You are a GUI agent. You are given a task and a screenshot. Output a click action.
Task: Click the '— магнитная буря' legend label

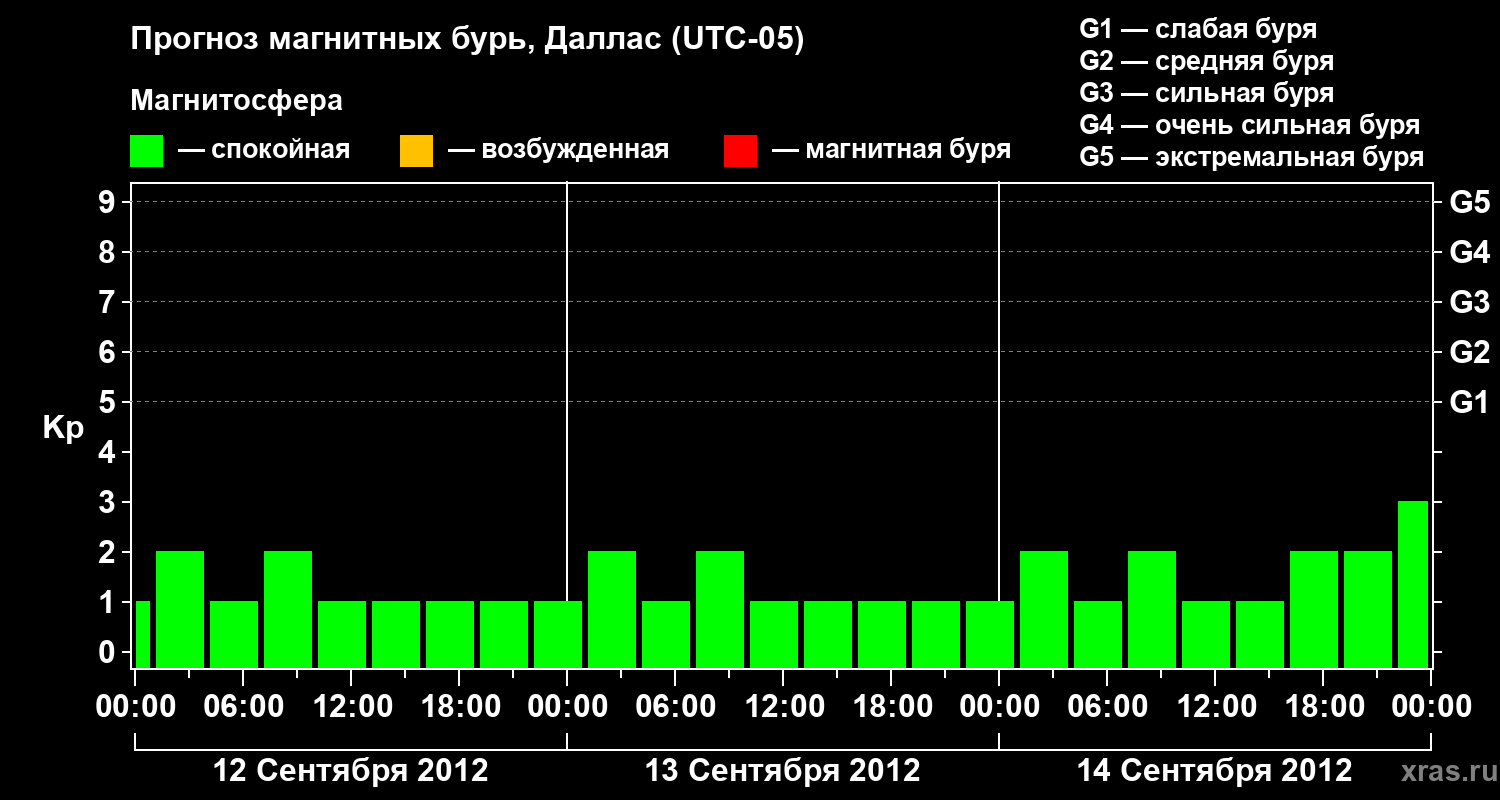tap(892, 151)
